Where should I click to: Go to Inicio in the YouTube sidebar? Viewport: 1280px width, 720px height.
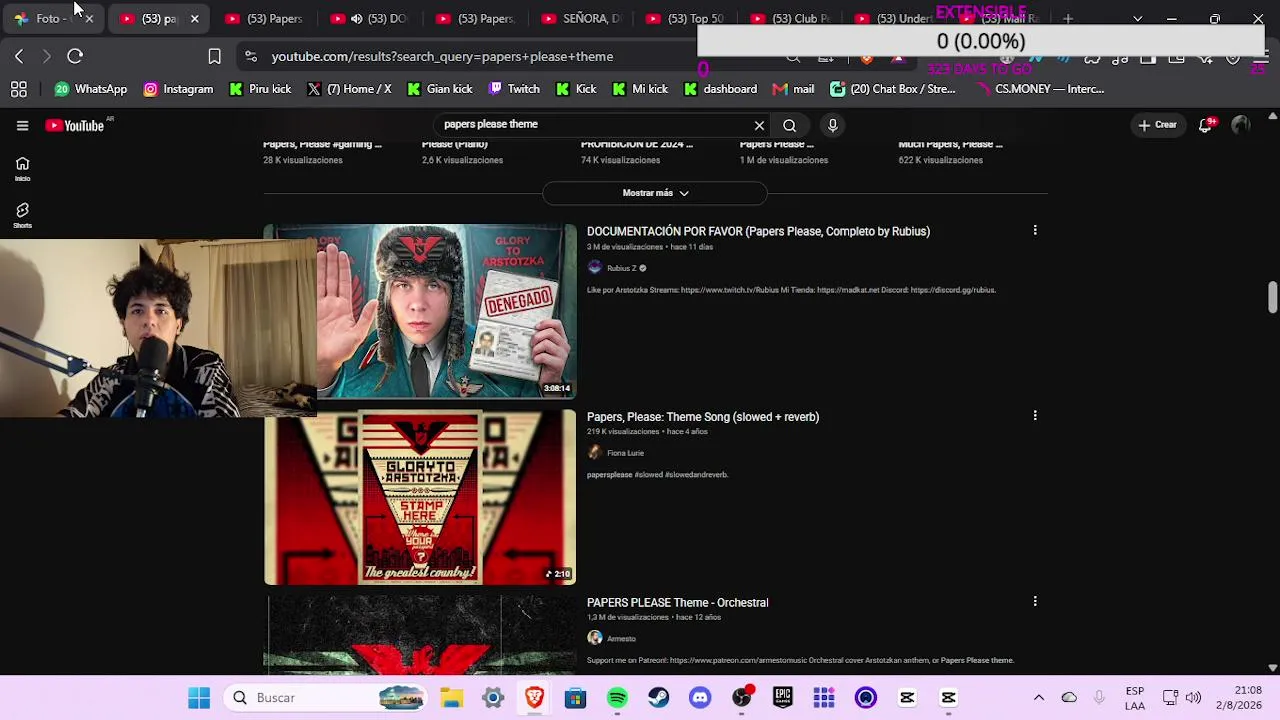[x=22, y=169]
